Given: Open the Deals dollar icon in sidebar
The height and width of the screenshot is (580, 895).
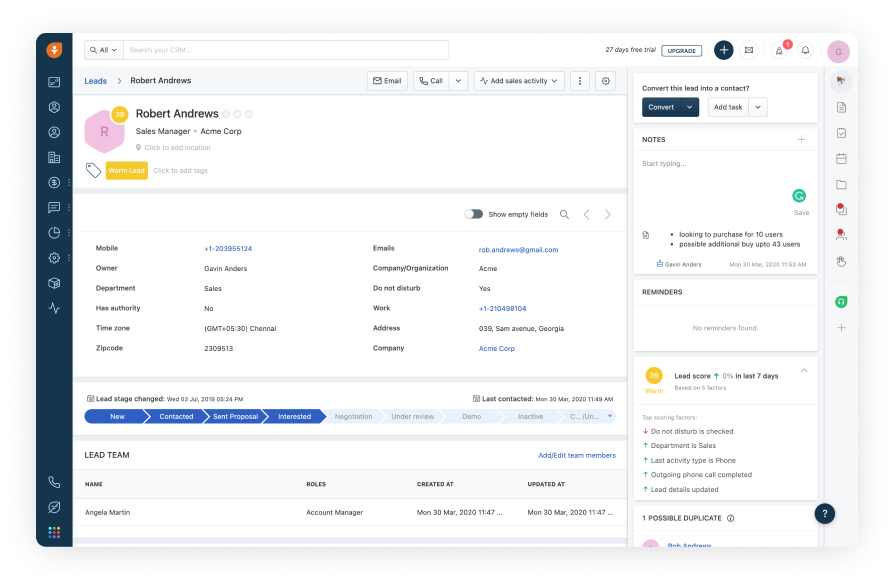Looking at the screenshot, I should [x=54, y=182].
